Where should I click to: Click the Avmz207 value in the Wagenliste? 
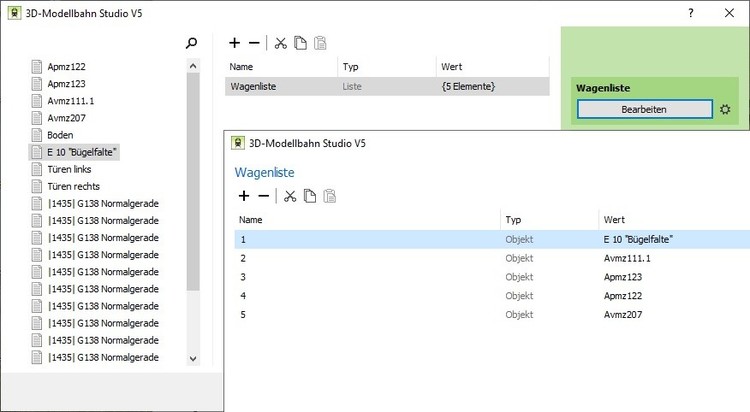[623, 314]
